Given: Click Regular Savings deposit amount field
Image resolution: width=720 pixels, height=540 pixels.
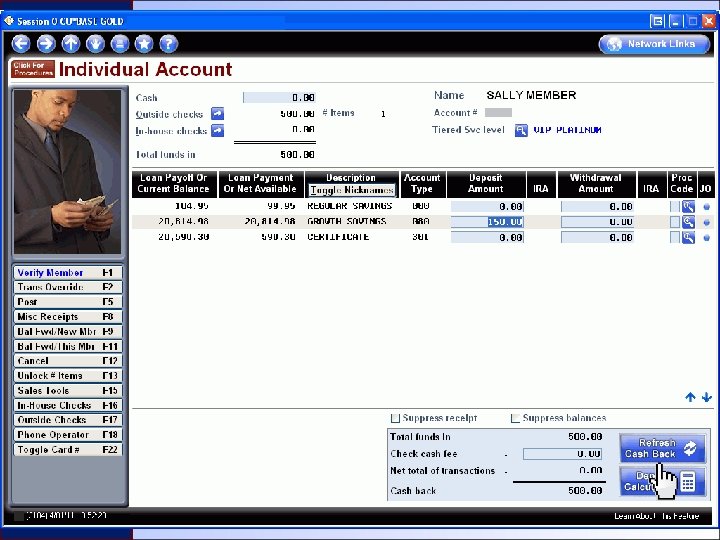Looking at the screenshot, I should [x=487, y=207].
